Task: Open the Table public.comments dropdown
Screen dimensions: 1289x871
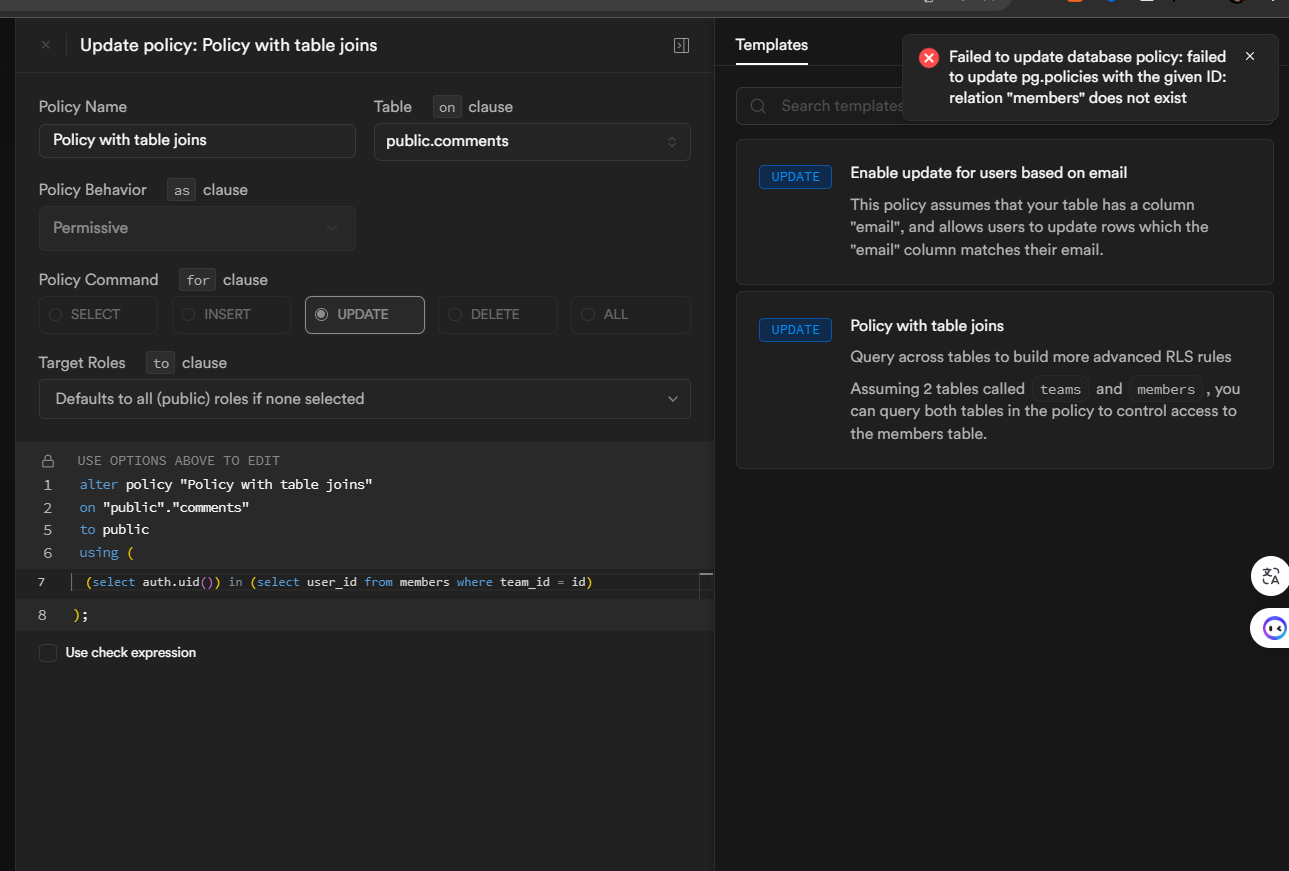Action: pyautogui.click(x=532, y=141)
